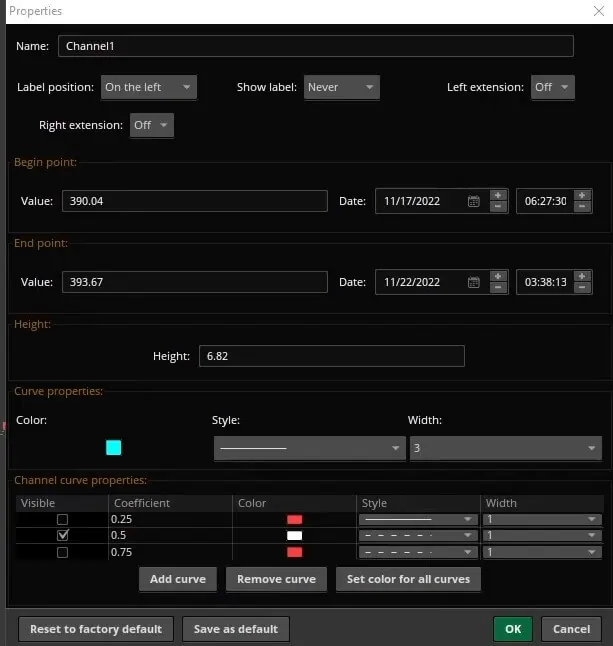Click the Color column header in table
The width and height of the screenshot is (613, 646).
(x=295, y=503)
